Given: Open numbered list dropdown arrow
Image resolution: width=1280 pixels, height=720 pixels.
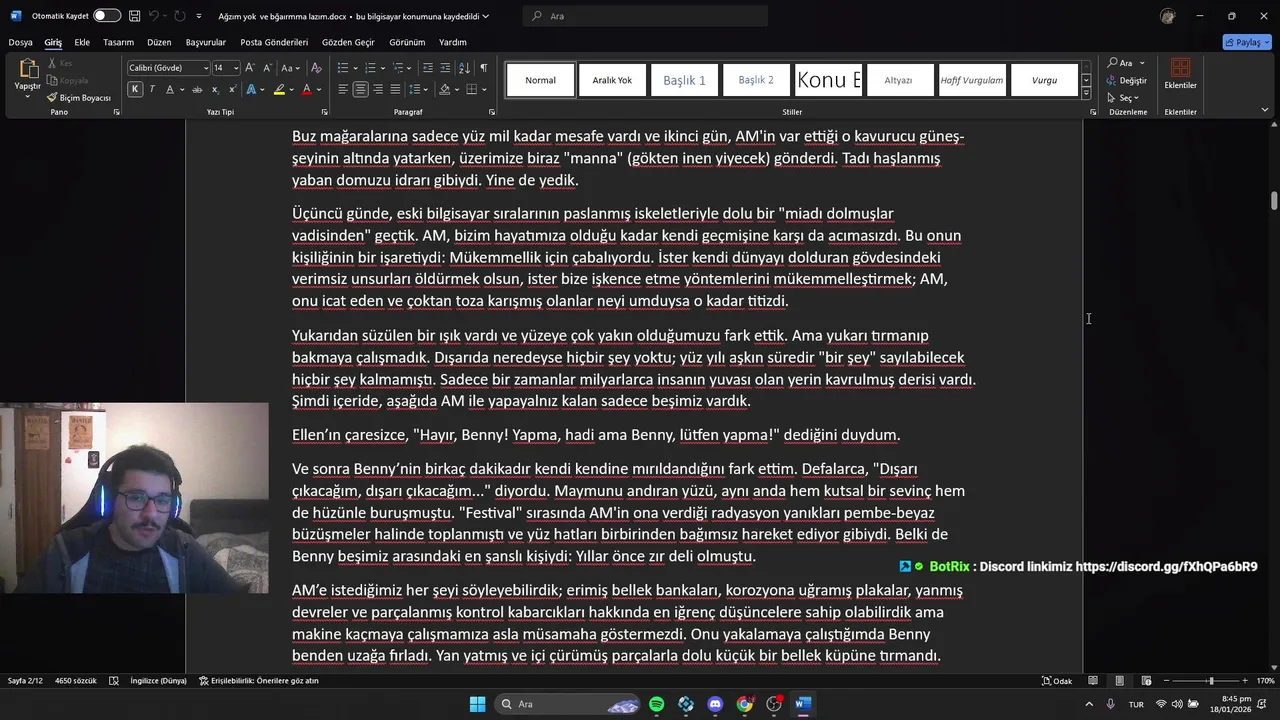Looking at the screenshot, I should point(382,68).
